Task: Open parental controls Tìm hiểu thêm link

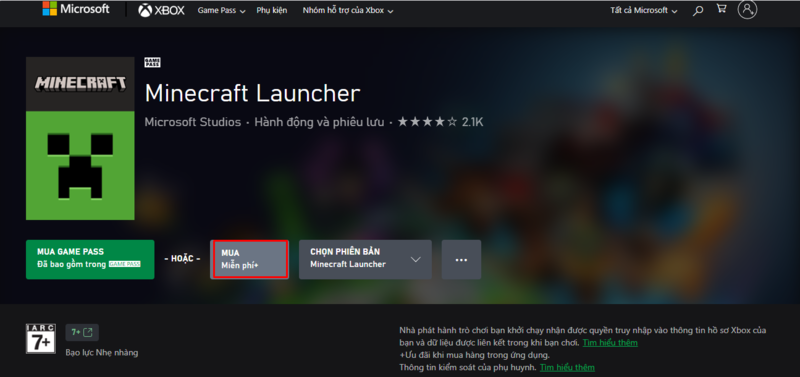Action: 567,367
